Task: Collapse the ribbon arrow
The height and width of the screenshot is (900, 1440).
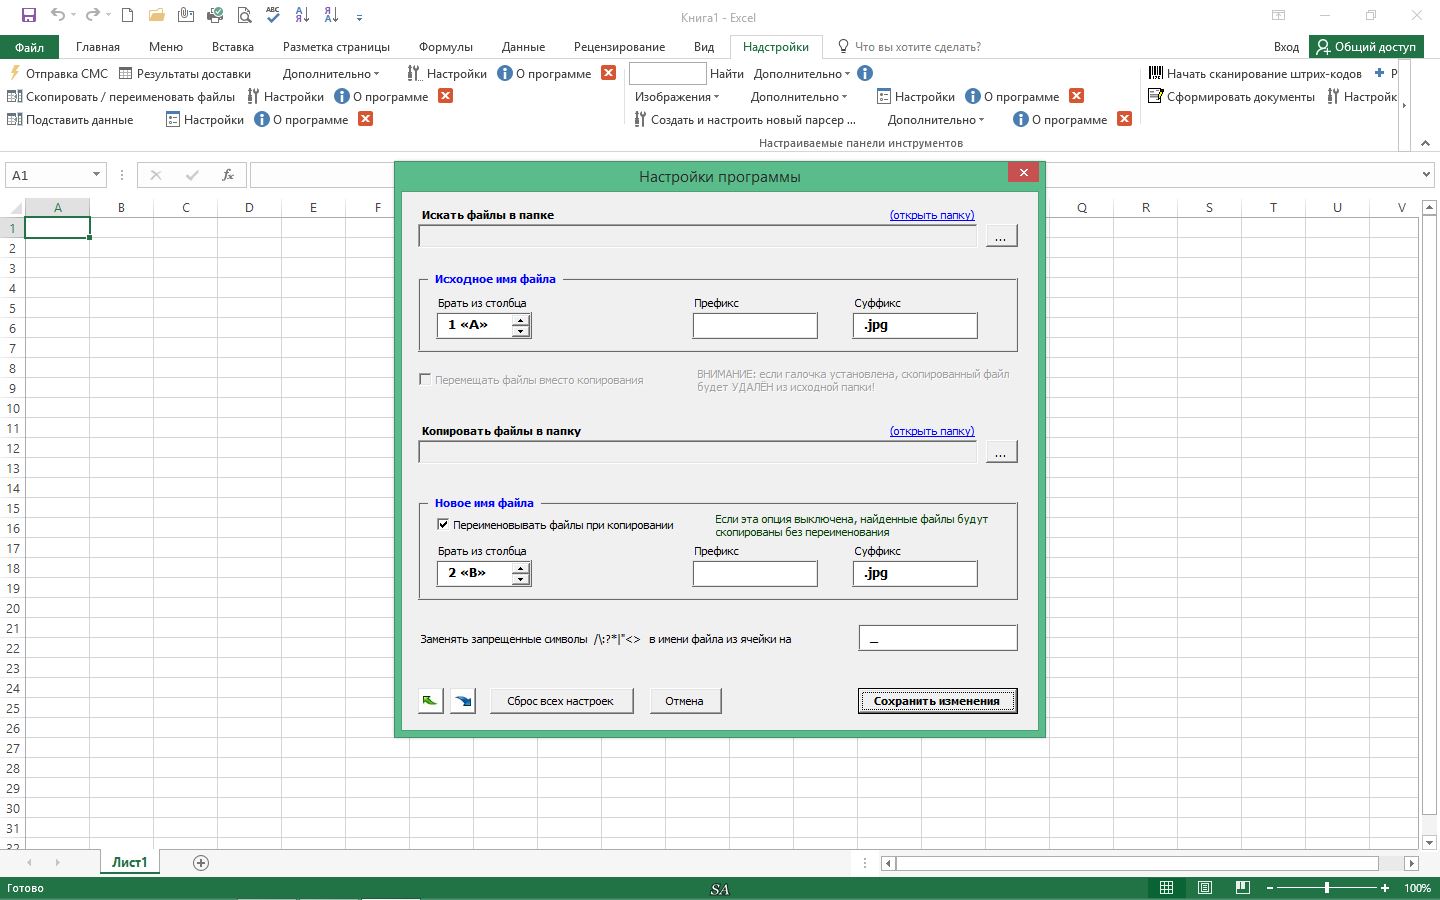Action: pyautogui.click(x=1427, y=143)
